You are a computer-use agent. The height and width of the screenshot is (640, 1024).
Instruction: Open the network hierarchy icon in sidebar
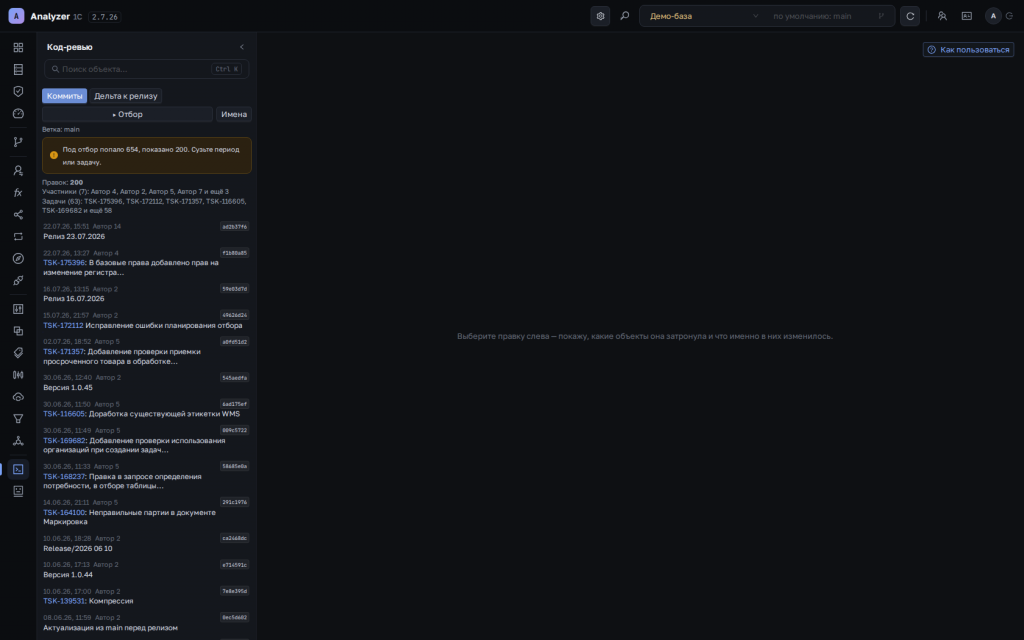[18, 441]
